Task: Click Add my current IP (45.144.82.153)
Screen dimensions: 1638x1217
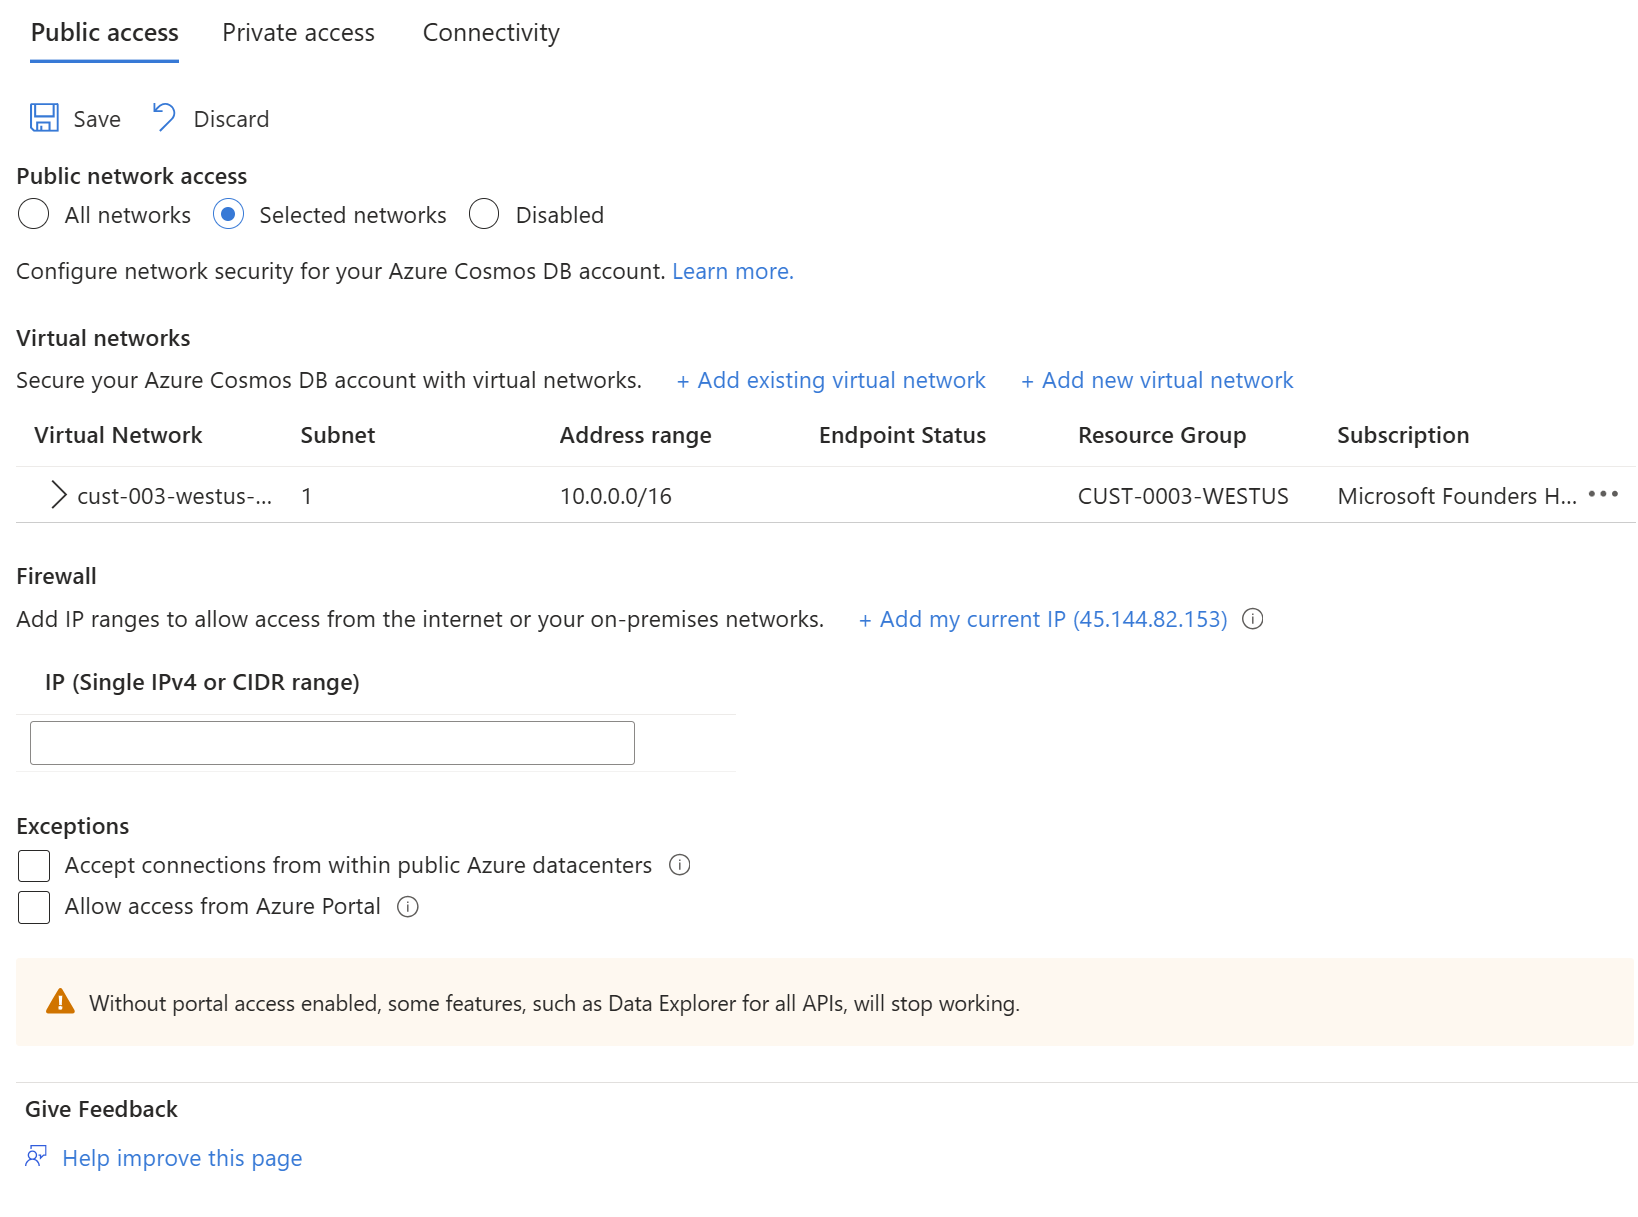Action: point(1043,619)
